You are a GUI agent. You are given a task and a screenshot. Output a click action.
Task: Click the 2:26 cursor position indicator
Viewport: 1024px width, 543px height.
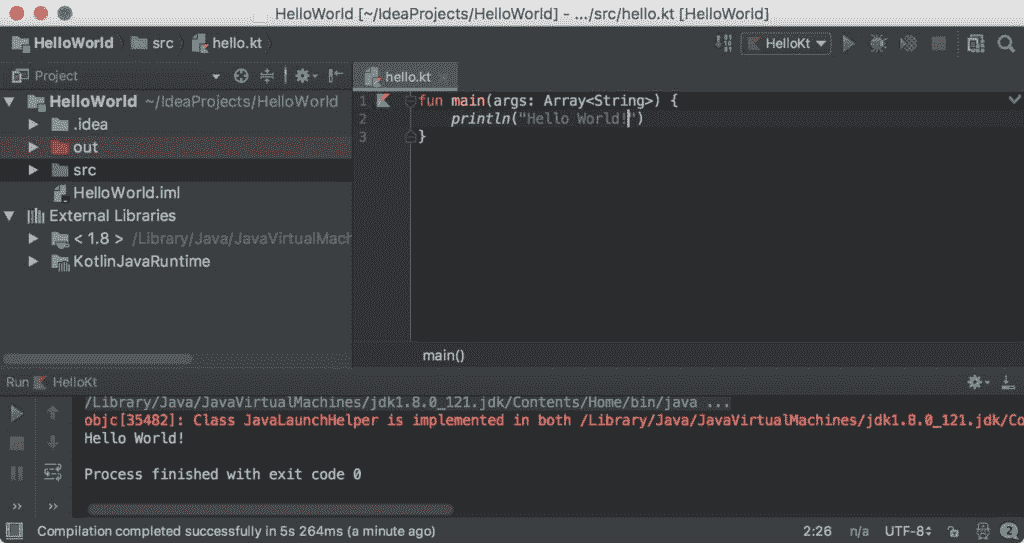(818, 531)
